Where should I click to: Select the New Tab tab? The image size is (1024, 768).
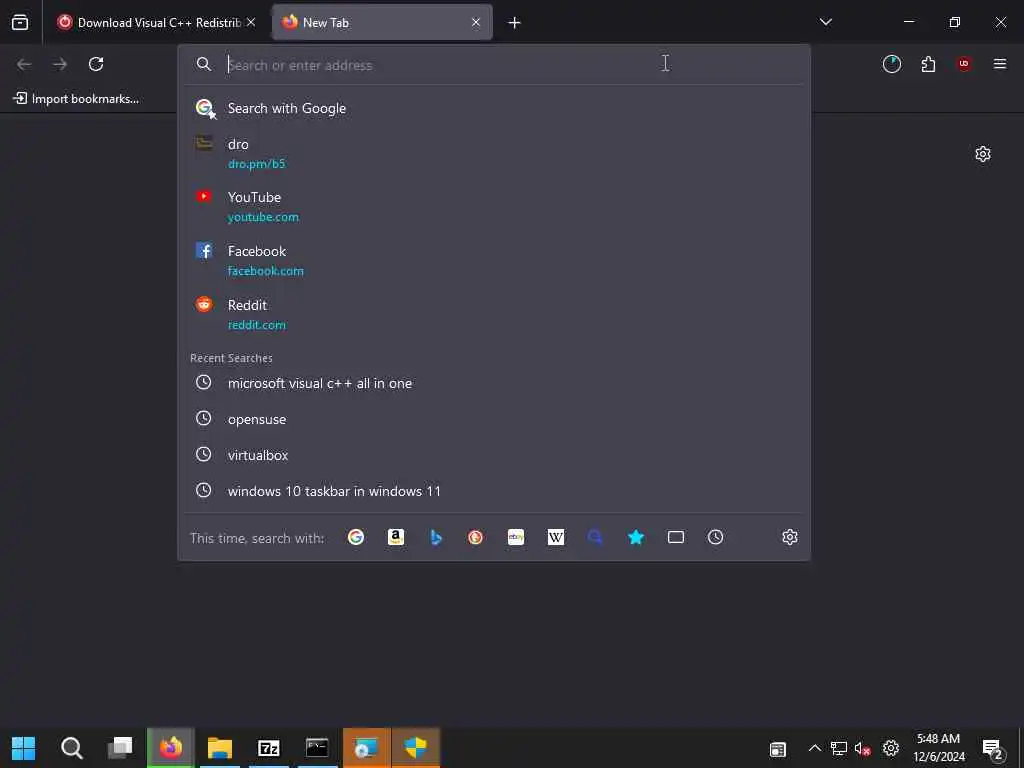(382, 22)
